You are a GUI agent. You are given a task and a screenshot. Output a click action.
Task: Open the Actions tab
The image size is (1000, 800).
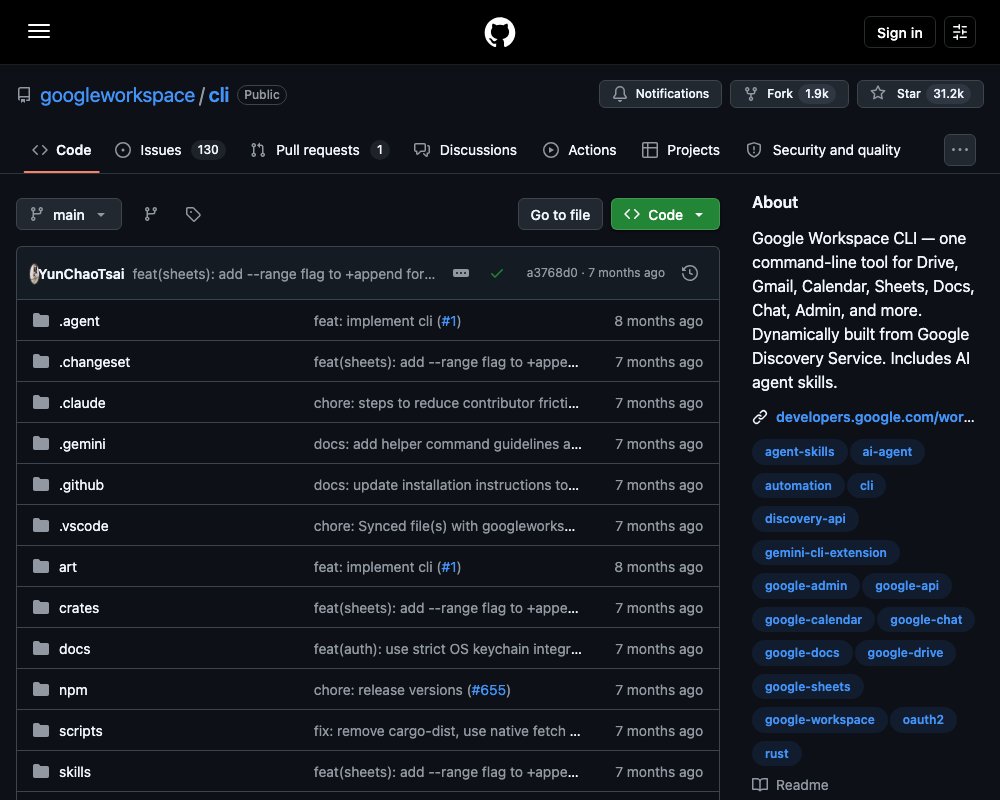[580, 150]
